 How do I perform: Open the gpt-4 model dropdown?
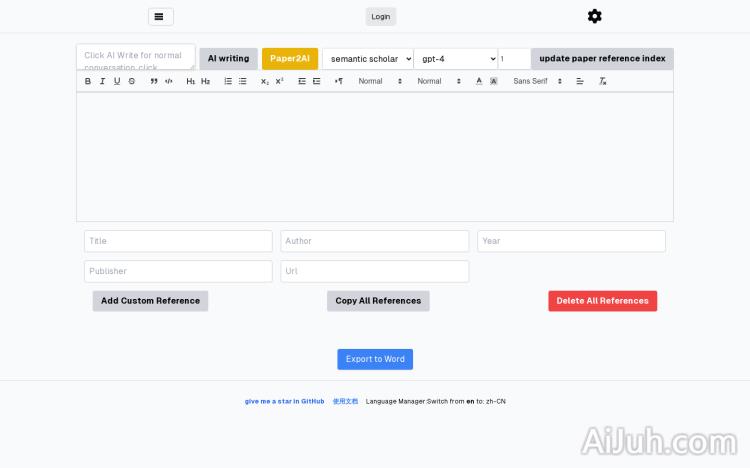[x=455, y=59]
